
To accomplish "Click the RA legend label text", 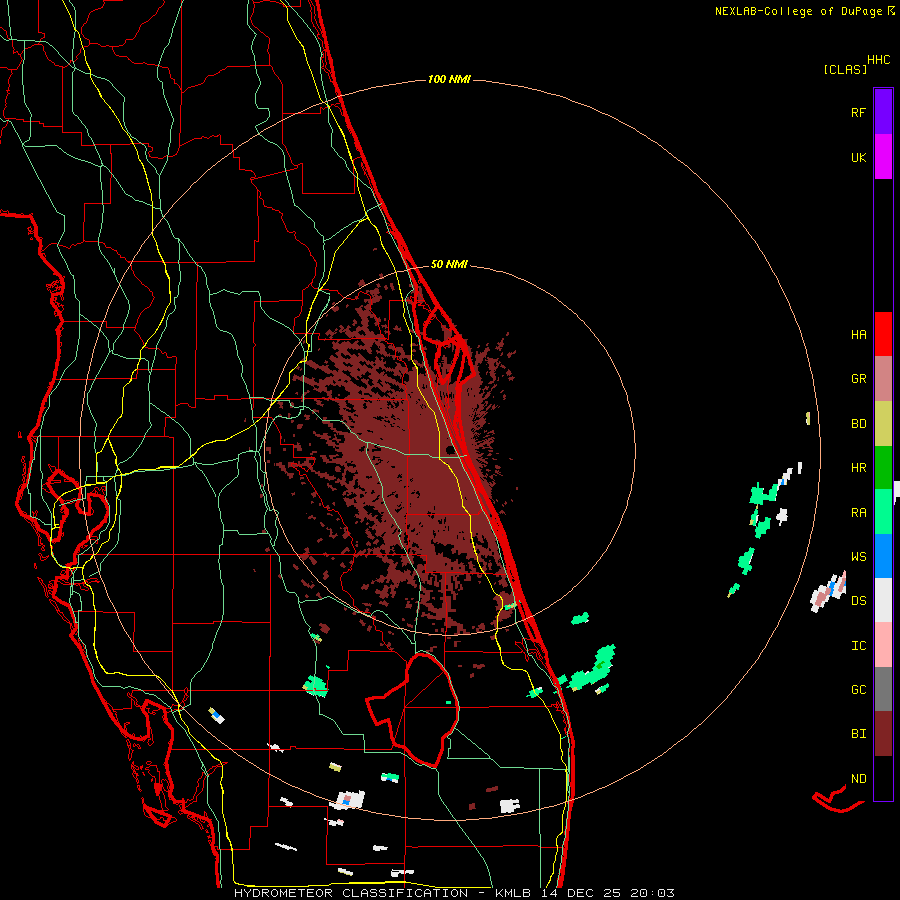I will coord(859,513).
